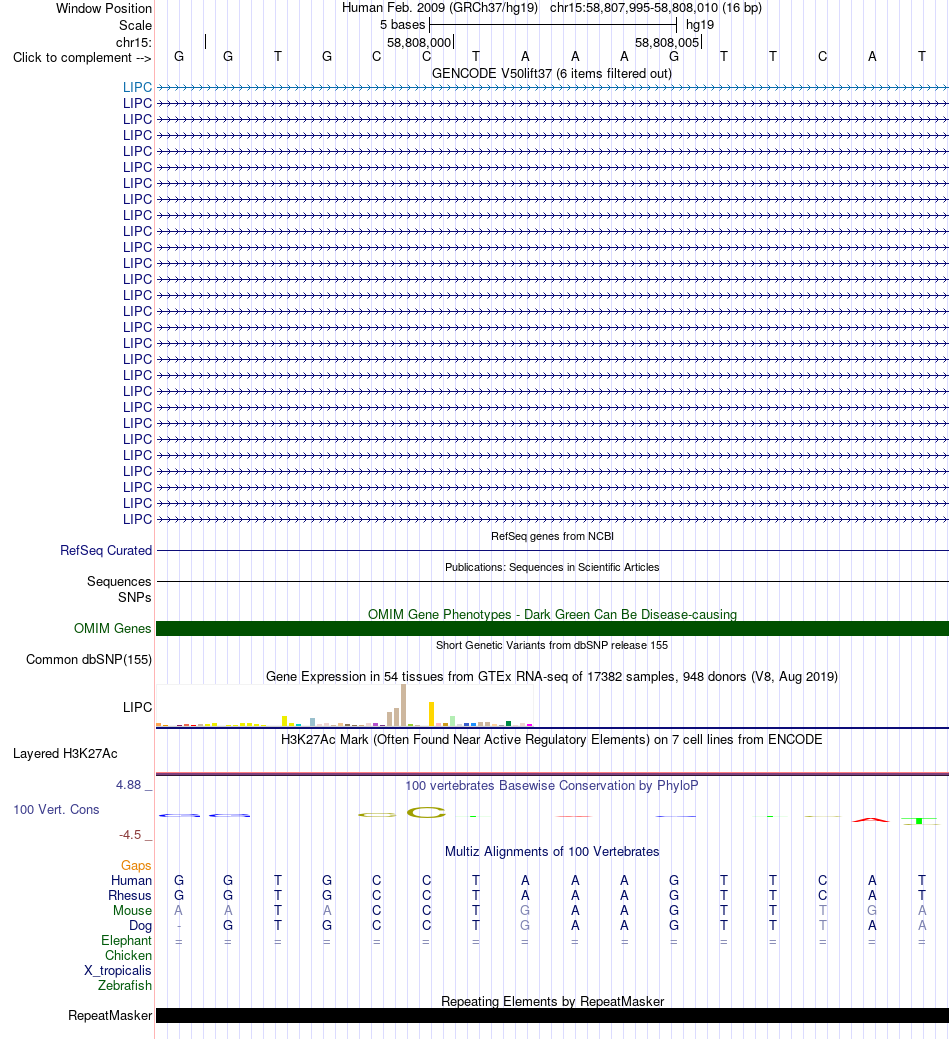The image size is (950, 1039).
Task: Click the SNPs track label
Action: [134, 597]
